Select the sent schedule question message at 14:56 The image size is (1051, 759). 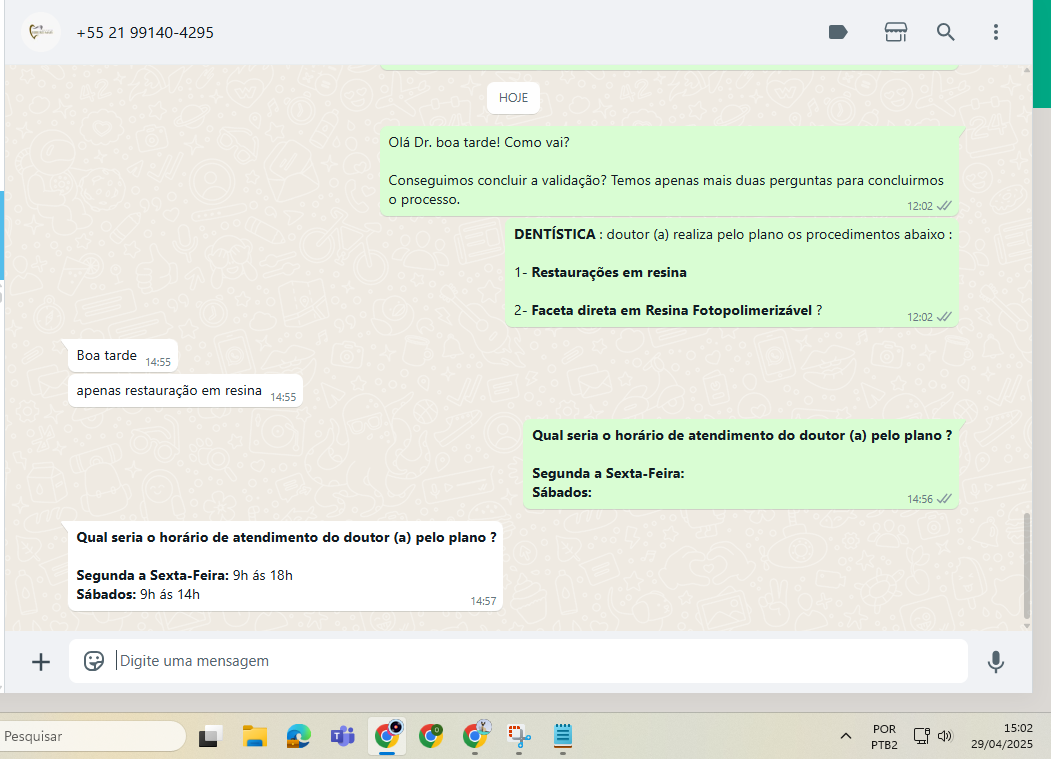pos(741,464)
